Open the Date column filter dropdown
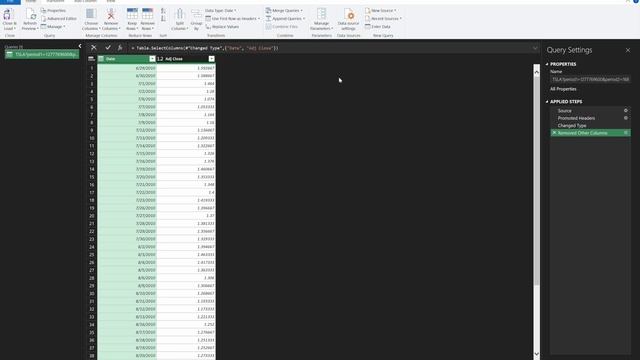Screen dimensions: 640x360 [x=152, y=59]
